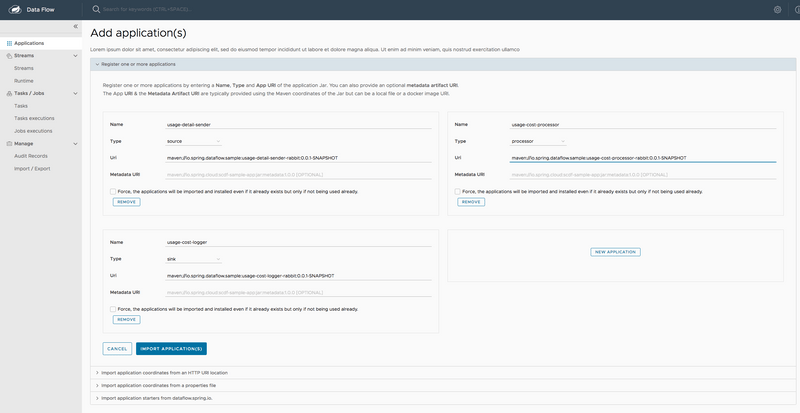
Task: Click the Tasks / Jobs section icon
Action: (x=9, y=93)
